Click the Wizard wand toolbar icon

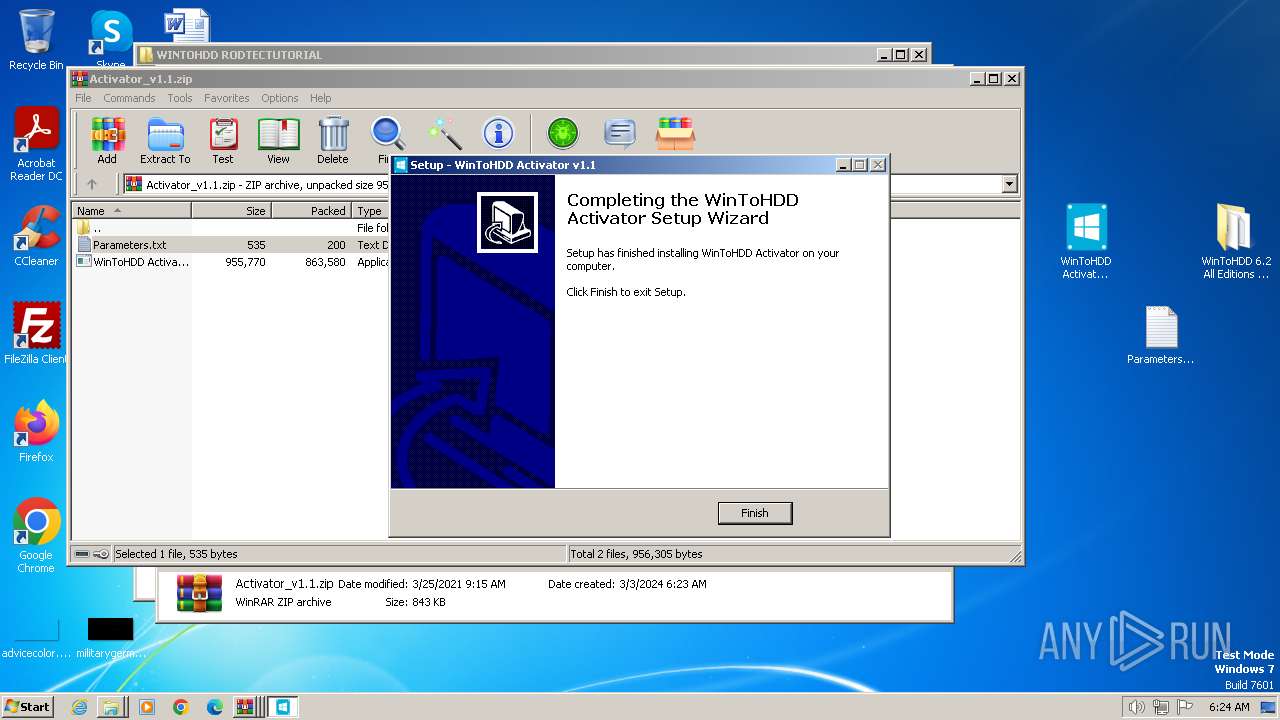[x=444, y=133]
